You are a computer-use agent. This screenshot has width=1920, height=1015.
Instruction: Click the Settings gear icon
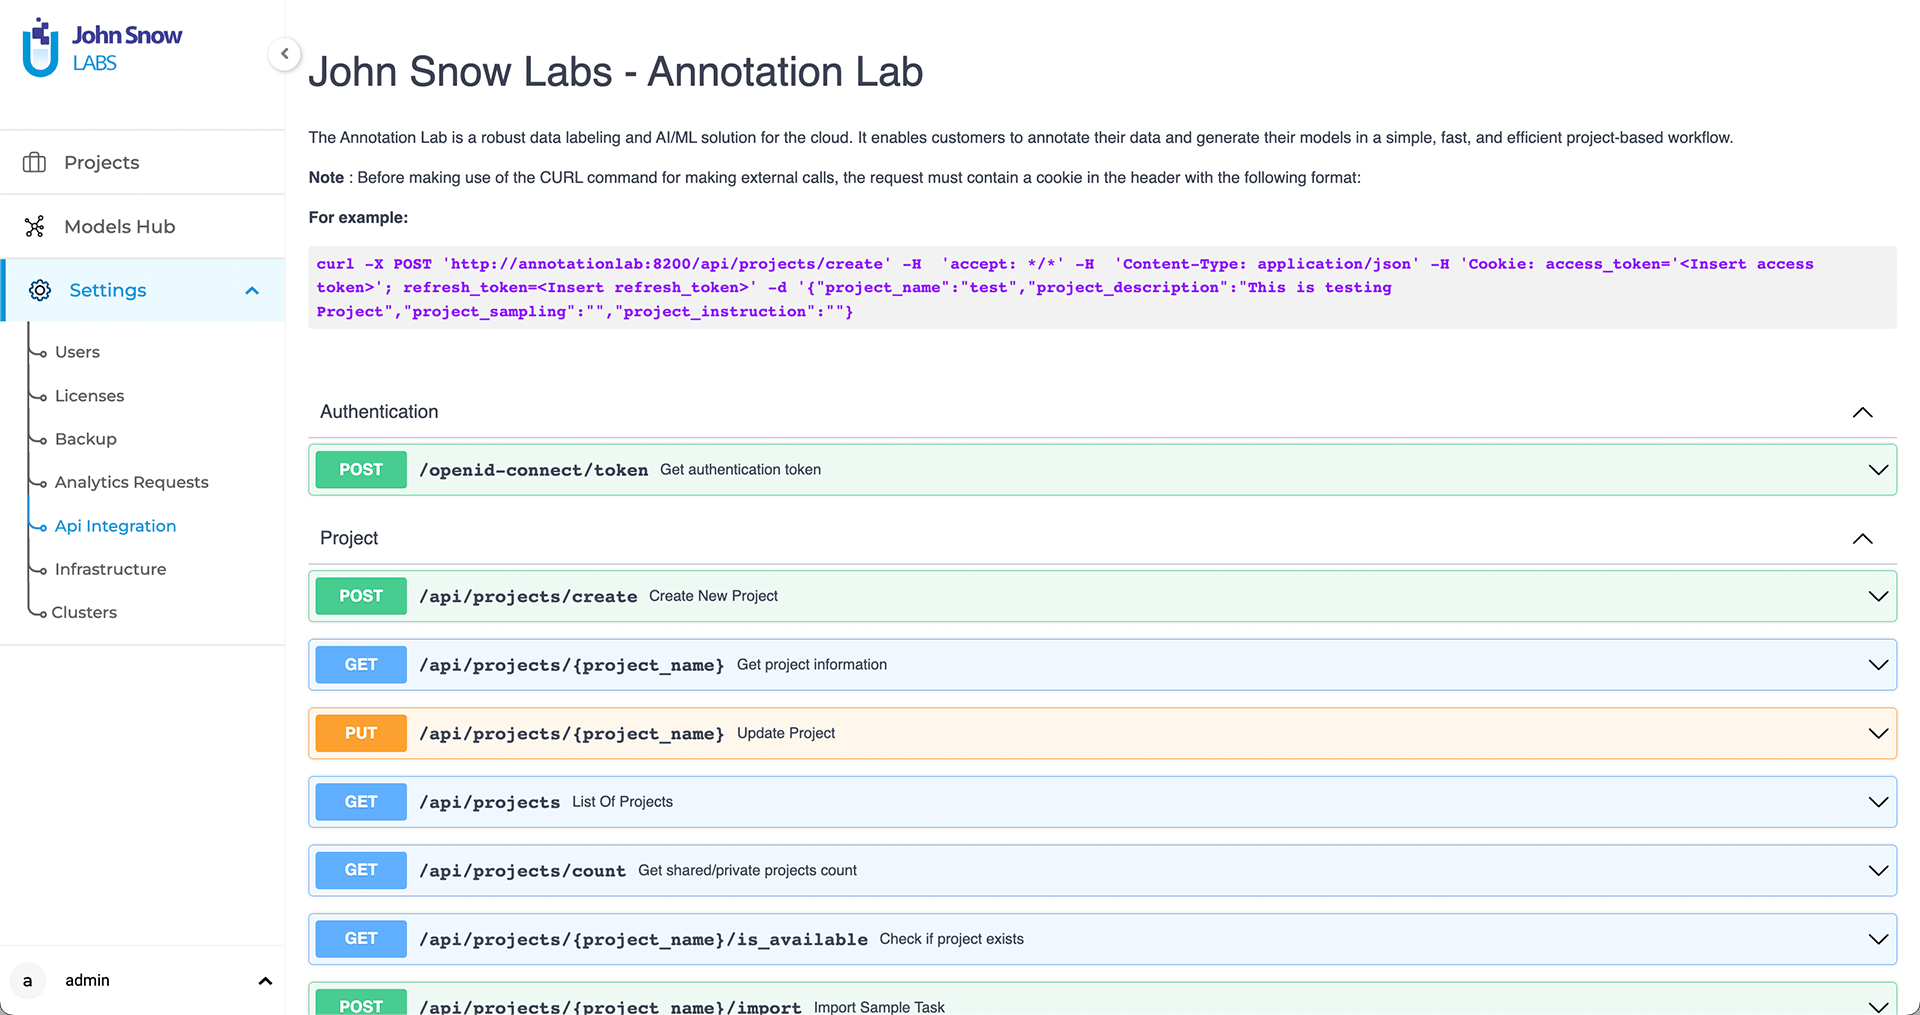point(40,290)
